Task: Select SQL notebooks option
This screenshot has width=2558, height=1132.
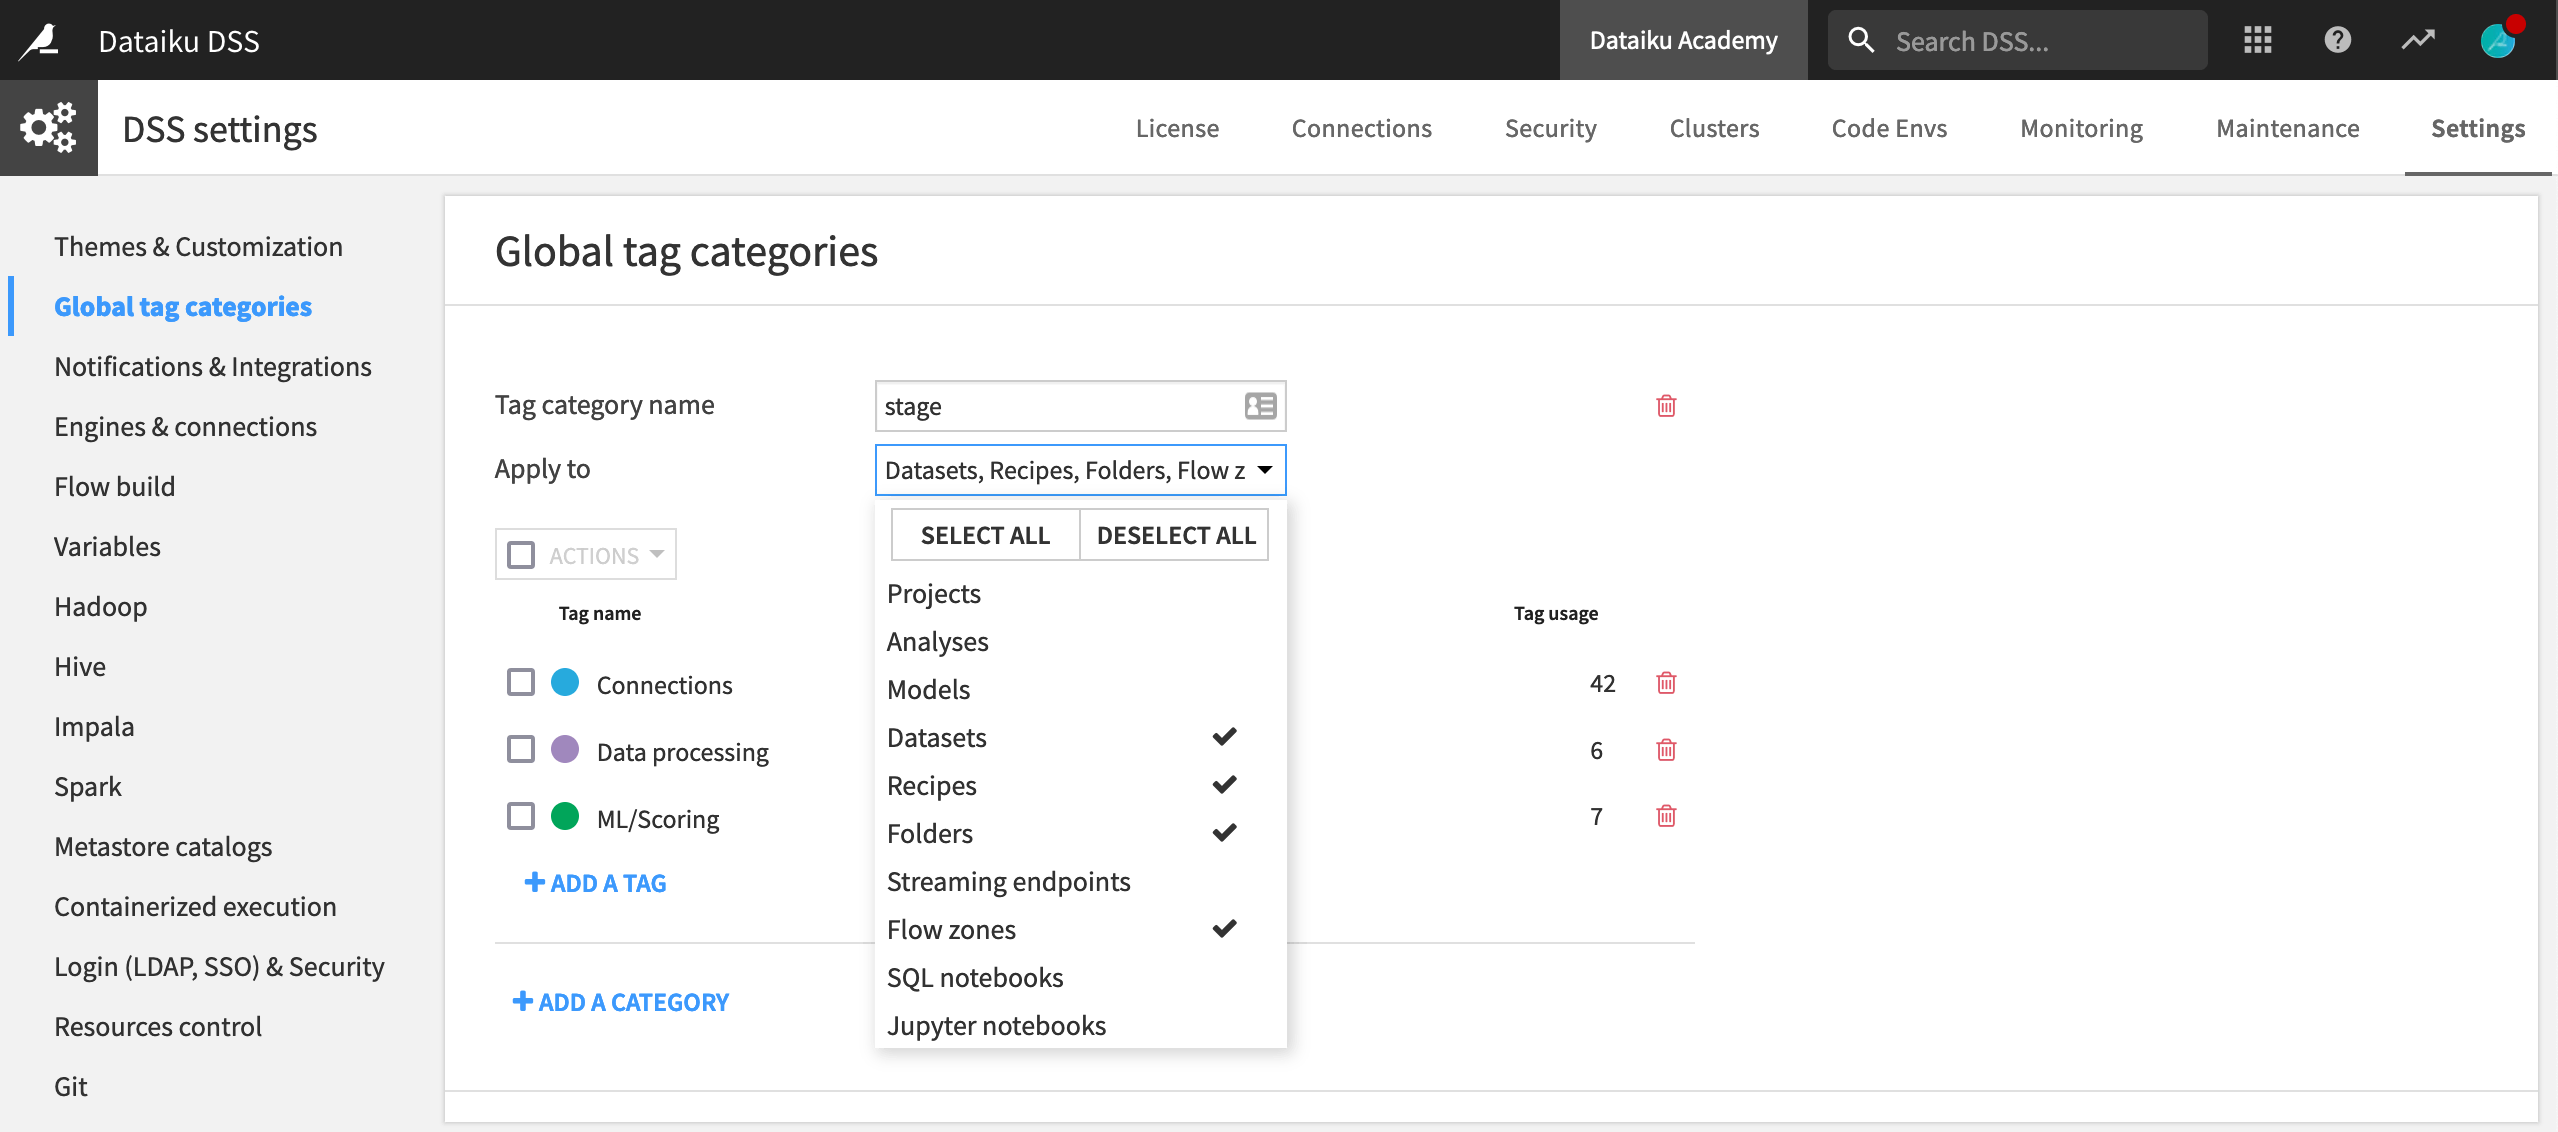Action: (x=1080, y=977)
